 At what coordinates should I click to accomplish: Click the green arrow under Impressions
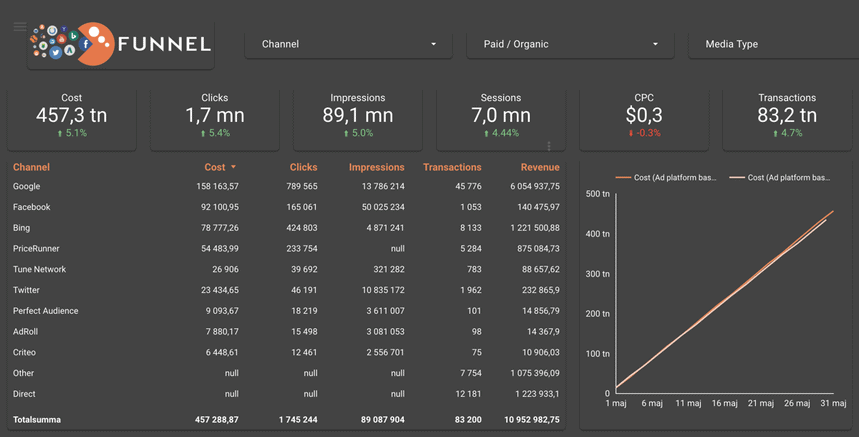[344, 133]
